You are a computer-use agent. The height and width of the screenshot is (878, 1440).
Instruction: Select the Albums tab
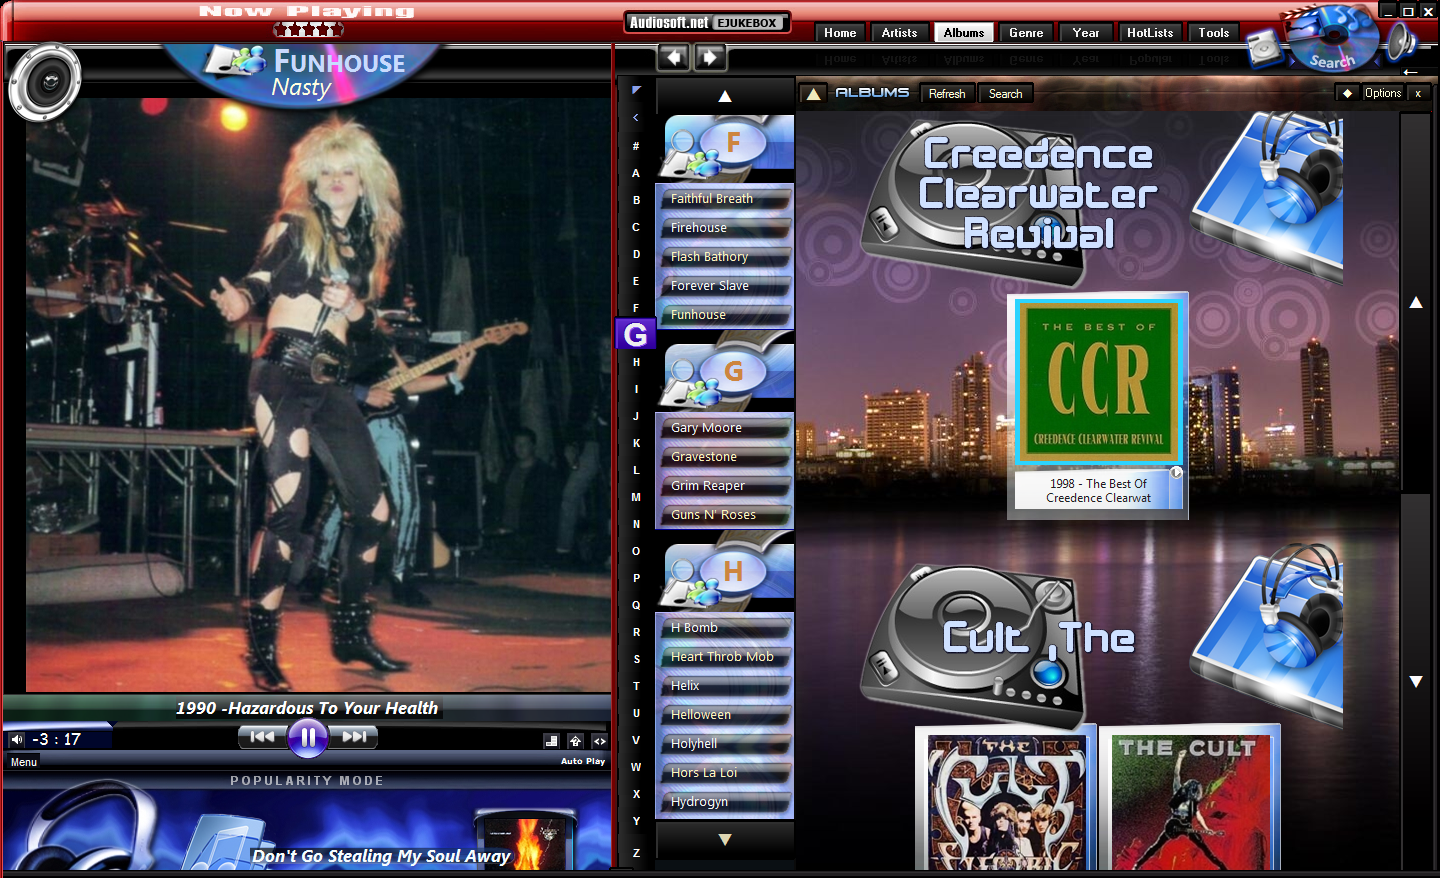pyautogui.click(x=964, y=33)
